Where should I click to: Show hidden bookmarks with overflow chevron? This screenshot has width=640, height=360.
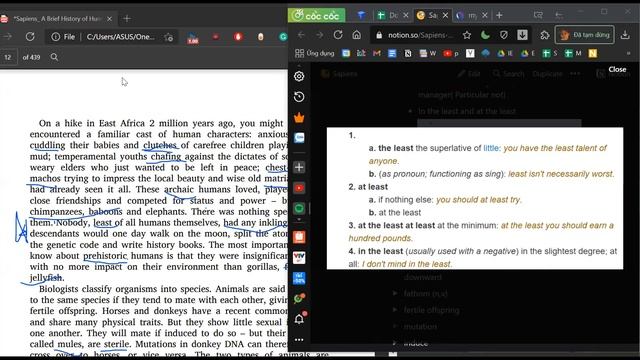click(629, 53)
